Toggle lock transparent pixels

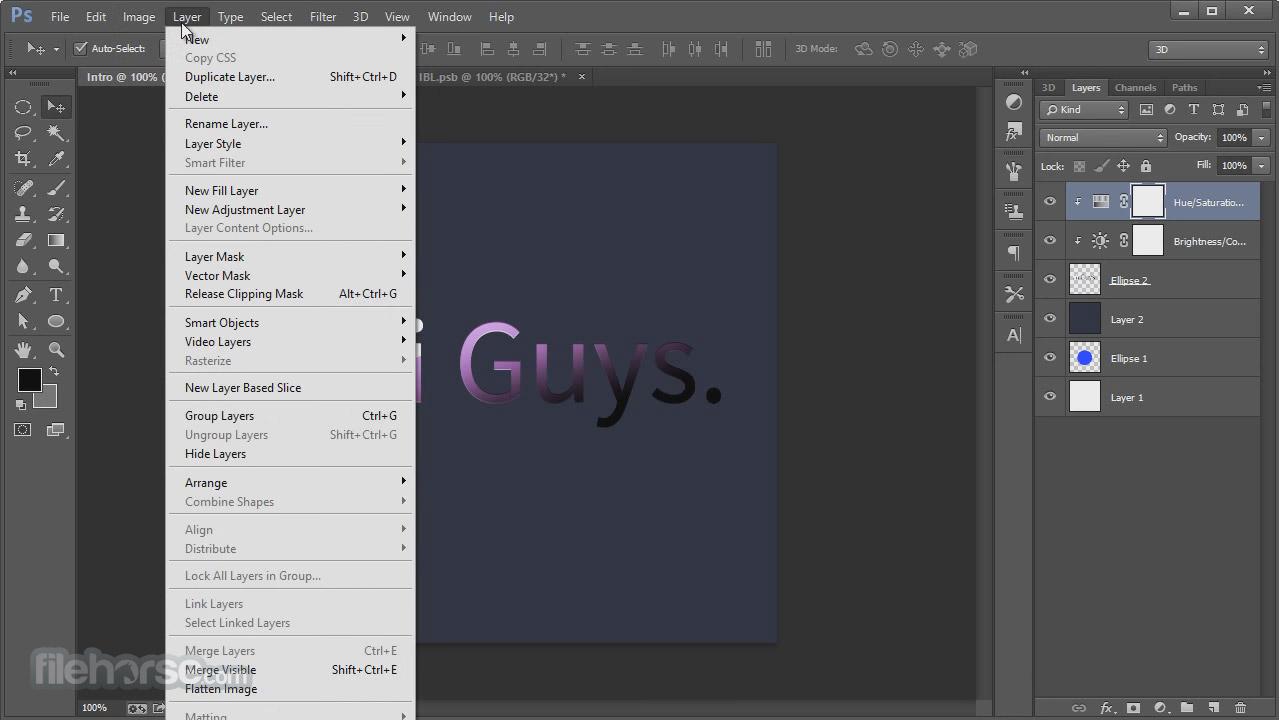pyautogui.click(x=1079, y=166)
